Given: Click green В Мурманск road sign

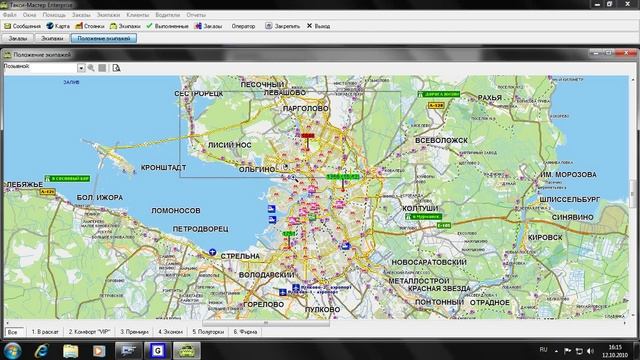Looking at the screenshot, I should point(424,217).
